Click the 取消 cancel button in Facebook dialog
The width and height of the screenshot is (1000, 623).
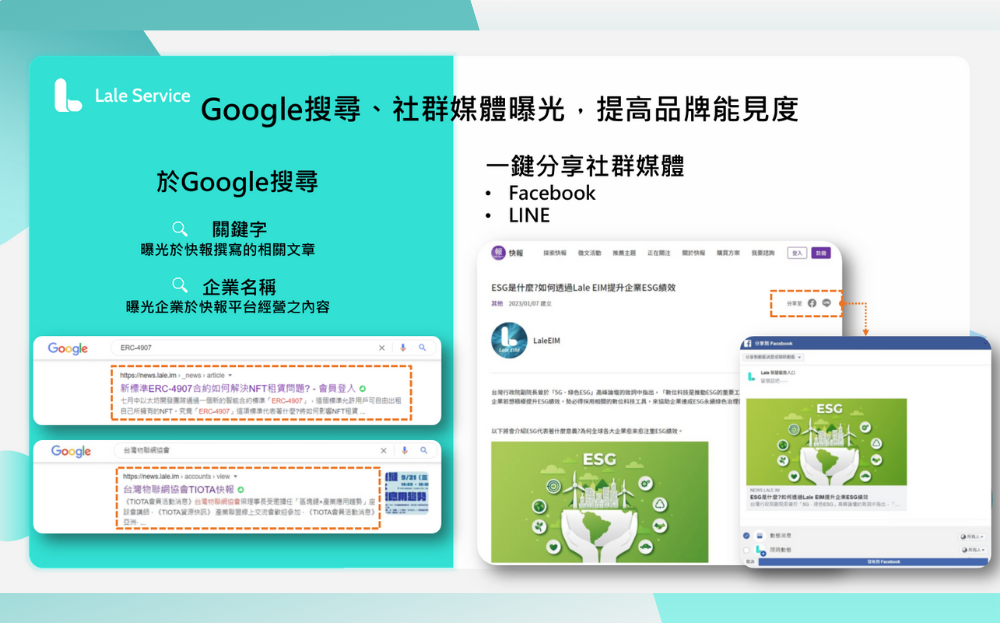pyautogui.click(x=750, y=562)
